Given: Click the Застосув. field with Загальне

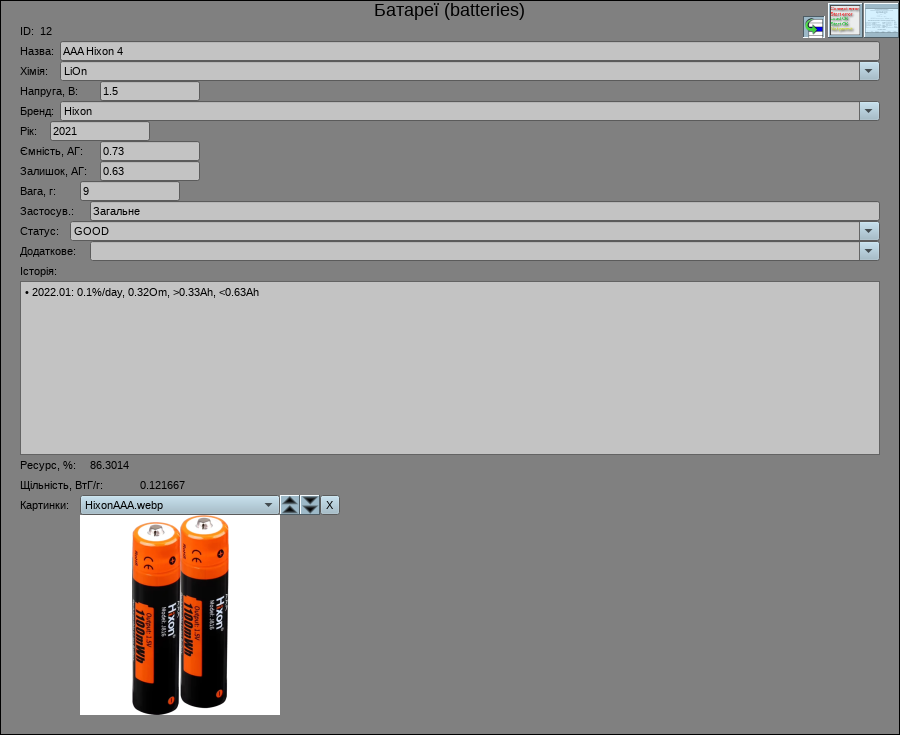Looking at the screenshot, I should pyautogui.click(x=484, y=211).
